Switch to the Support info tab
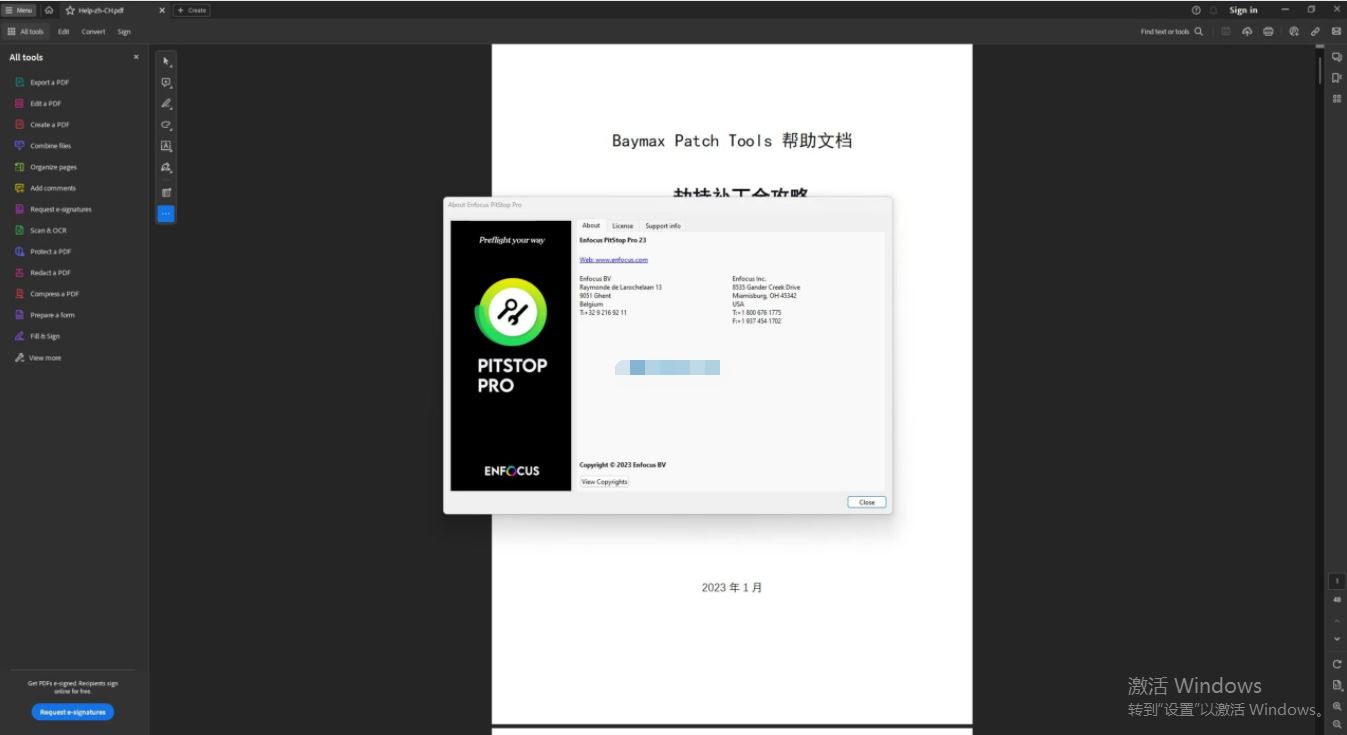Viewport: 1347px width, 735px height. tap(663, 226)
